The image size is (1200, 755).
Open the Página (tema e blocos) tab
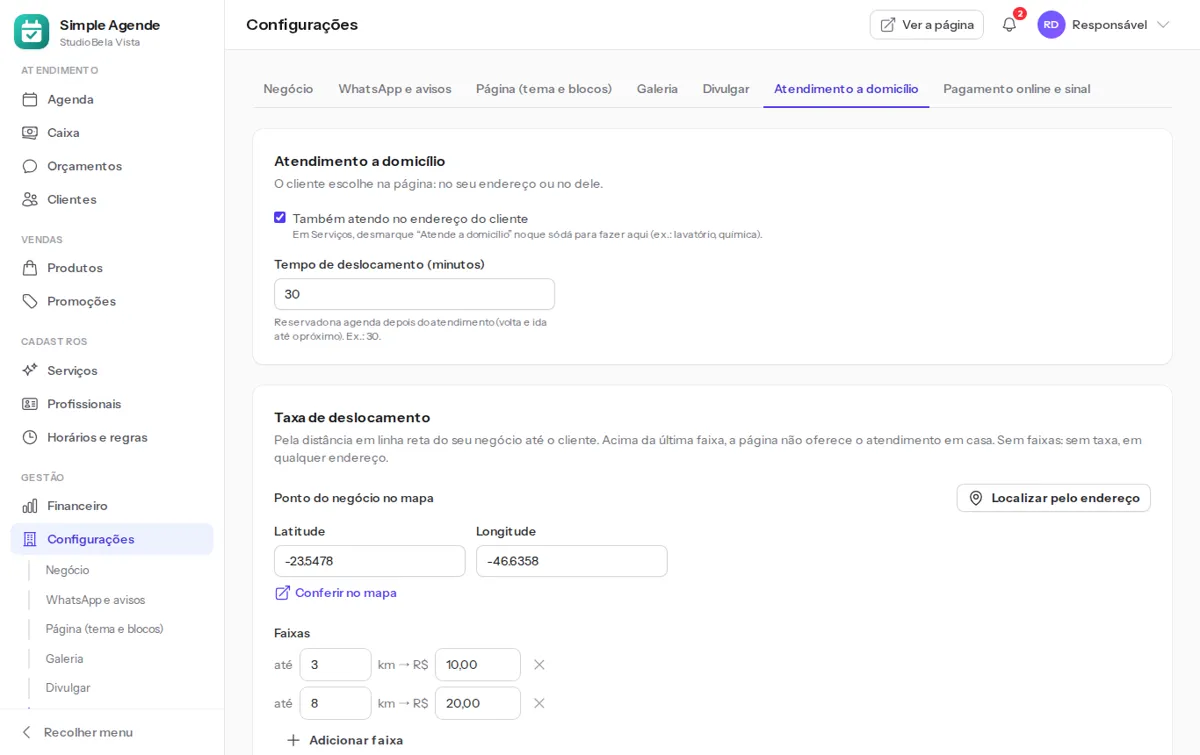pyautogui.click(x=544, y=89)
